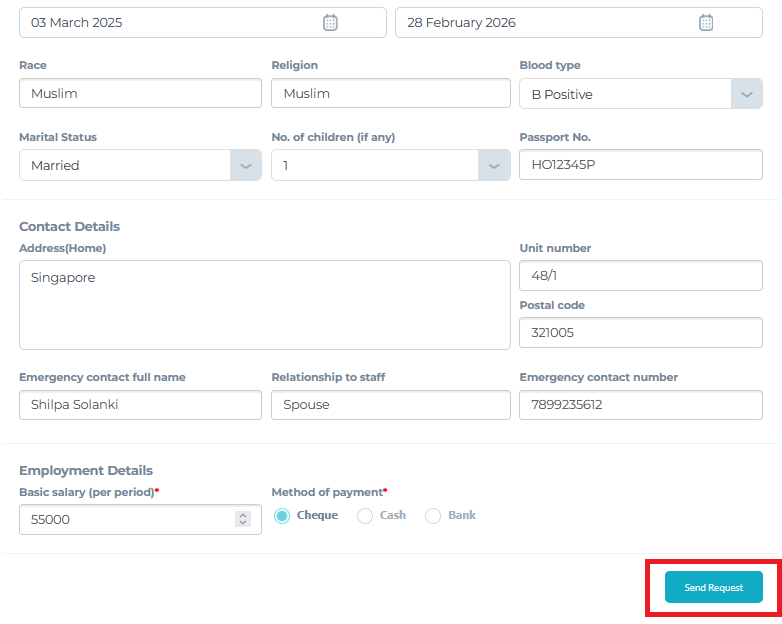Expand No. of children dropdown
Image resolution: width=782 pixels, height=624 pixels.
click(493, 166)
